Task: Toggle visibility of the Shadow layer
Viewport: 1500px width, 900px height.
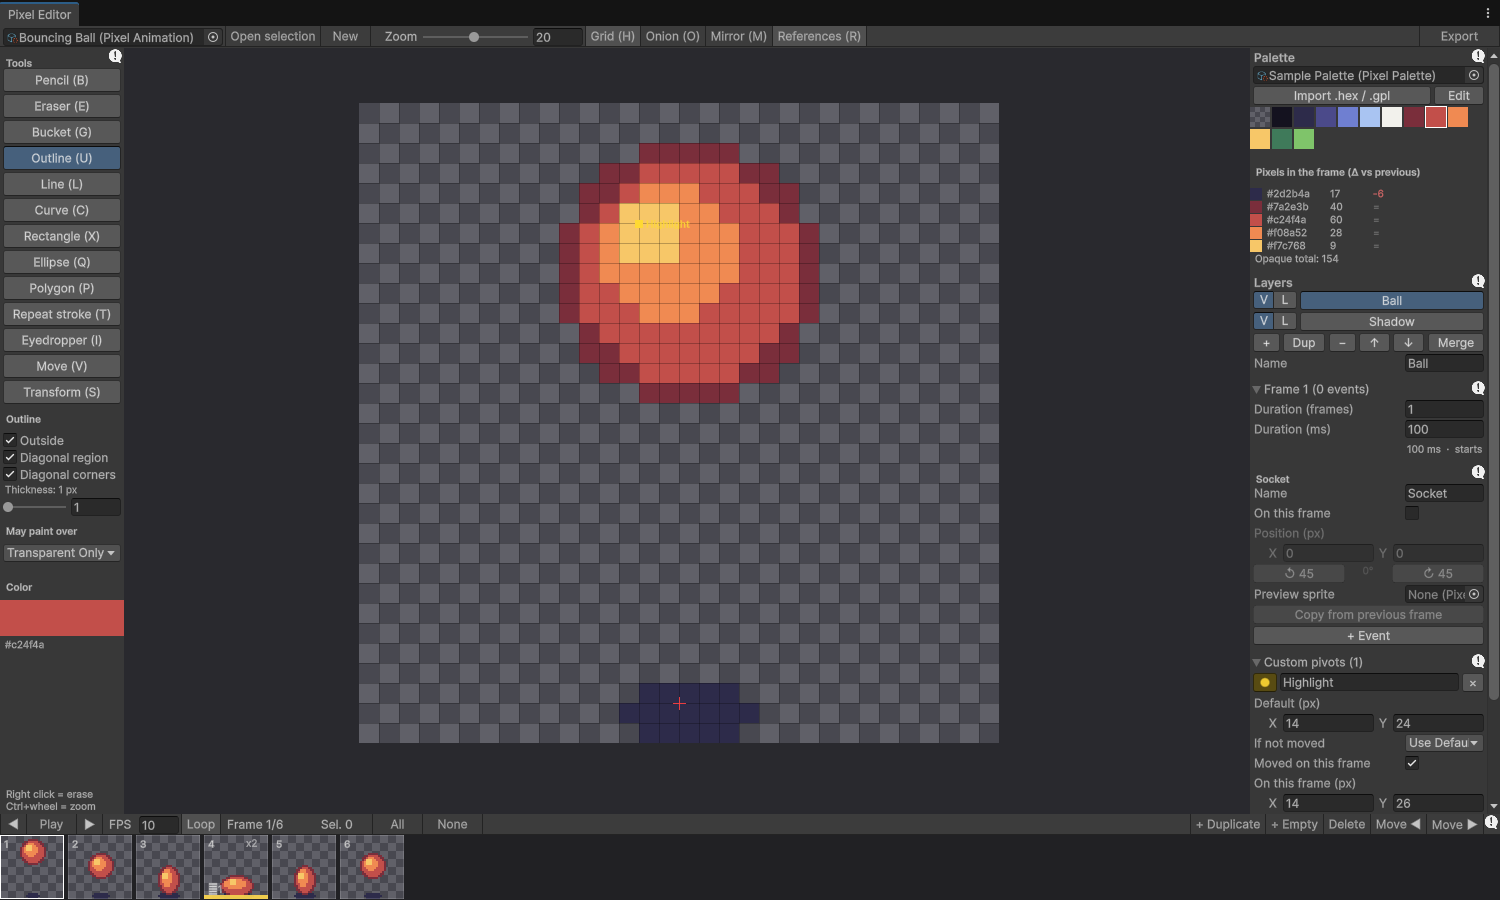Action: [x=1264, y=321]
